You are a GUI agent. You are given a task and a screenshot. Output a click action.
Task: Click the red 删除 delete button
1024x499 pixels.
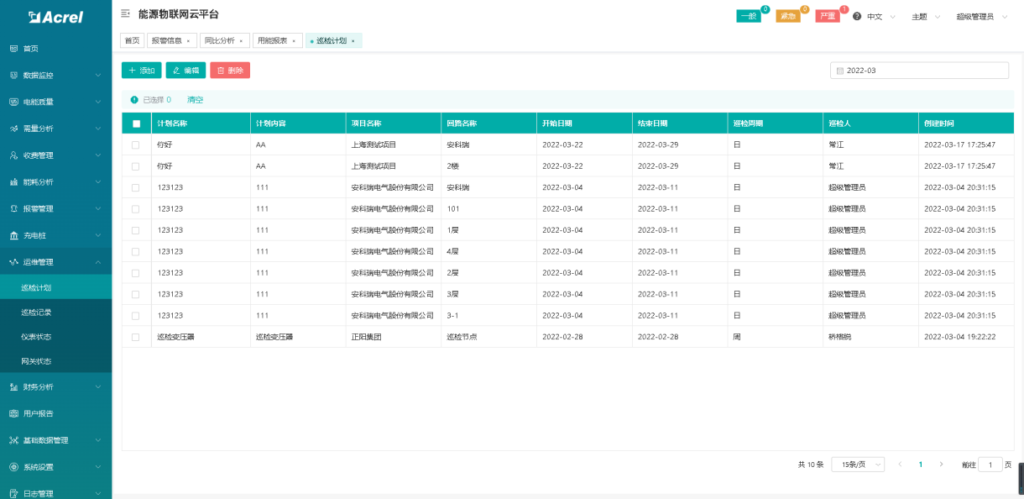click(x=230, y=71)
